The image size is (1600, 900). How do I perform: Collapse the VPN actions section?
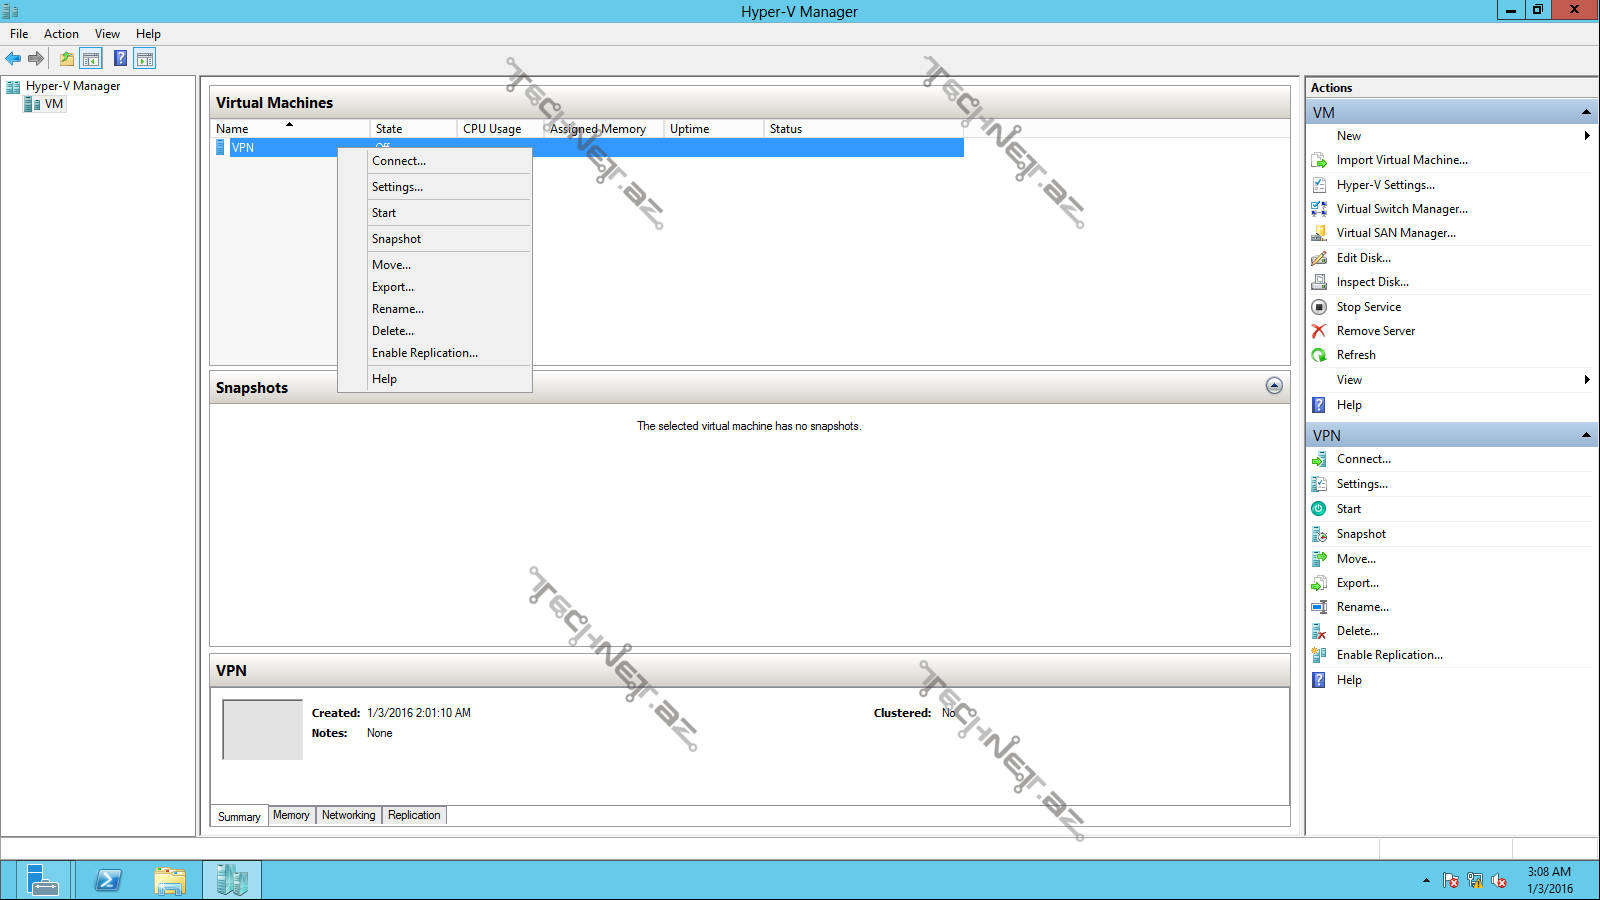tap(1586, 435)
